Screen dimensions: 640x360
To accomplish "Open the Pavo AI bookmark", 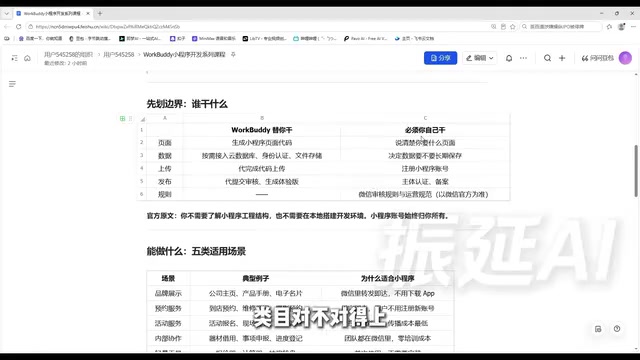I will [365, 38].
